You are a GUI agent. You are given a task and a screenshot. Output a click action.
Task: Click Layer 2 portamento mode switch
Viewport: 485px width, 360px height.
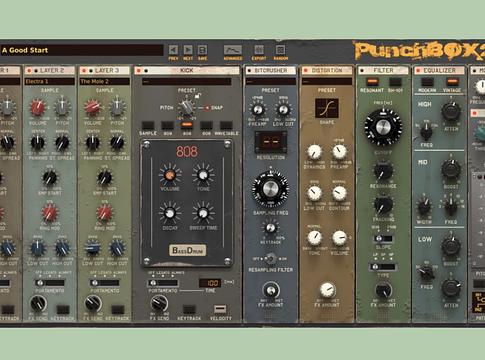click(x=50, y=283)
